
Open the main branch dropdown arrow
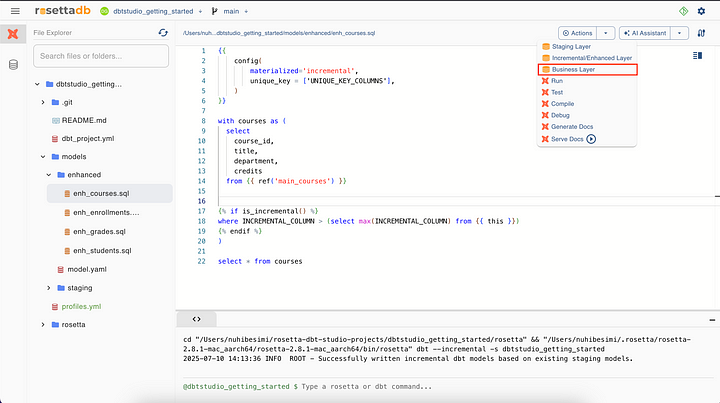[x=246, y=11]
